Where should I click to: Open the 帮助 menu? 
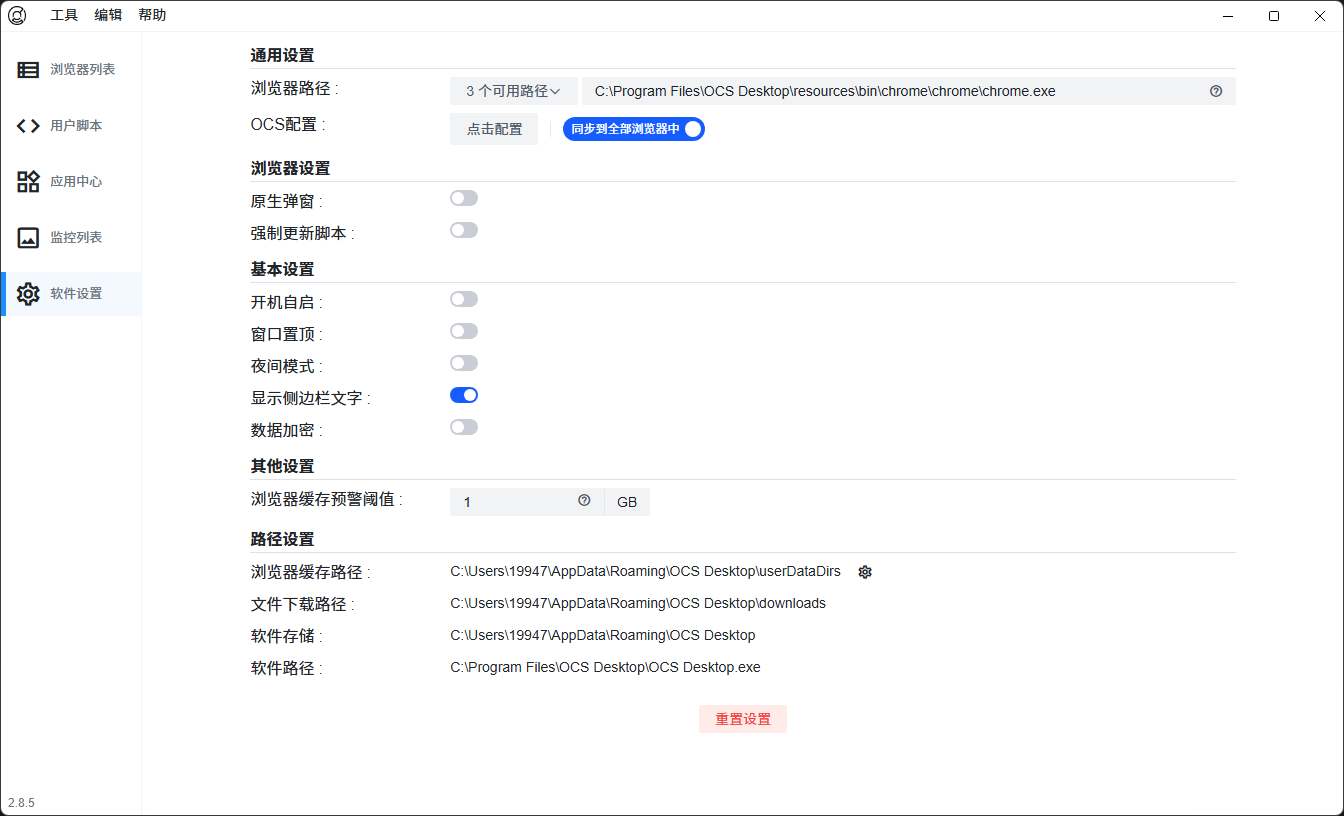152,15
